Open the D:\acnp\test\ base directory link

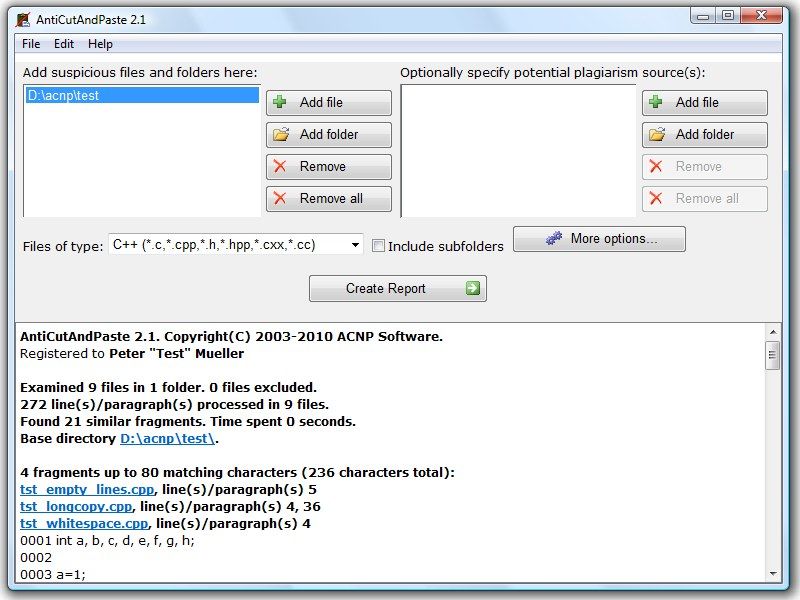[167, 438]
